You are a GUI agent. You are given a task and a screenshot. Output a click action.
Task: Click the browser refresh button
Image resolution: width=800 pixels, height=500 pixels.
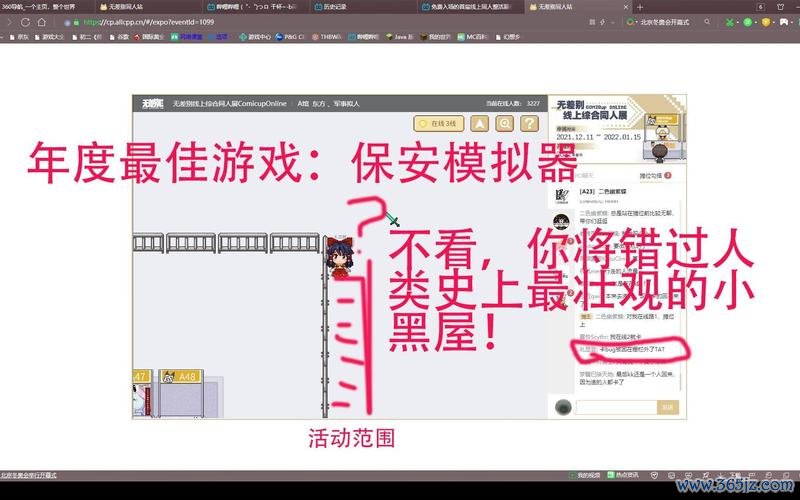[x=25, y=22]
